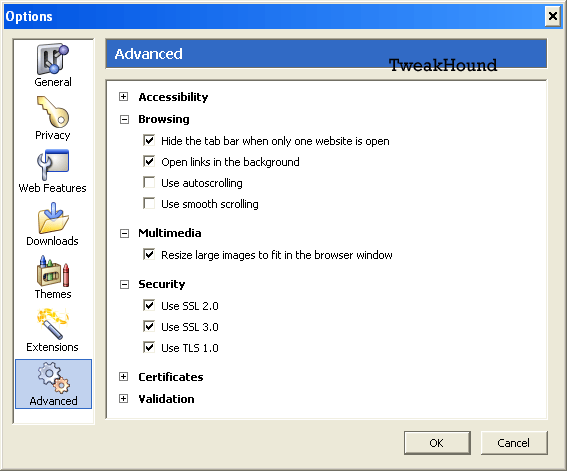The width and height of the screenshot is (567, 471).
Task: Expand the Accessibility section
Action: coord(124,97)
